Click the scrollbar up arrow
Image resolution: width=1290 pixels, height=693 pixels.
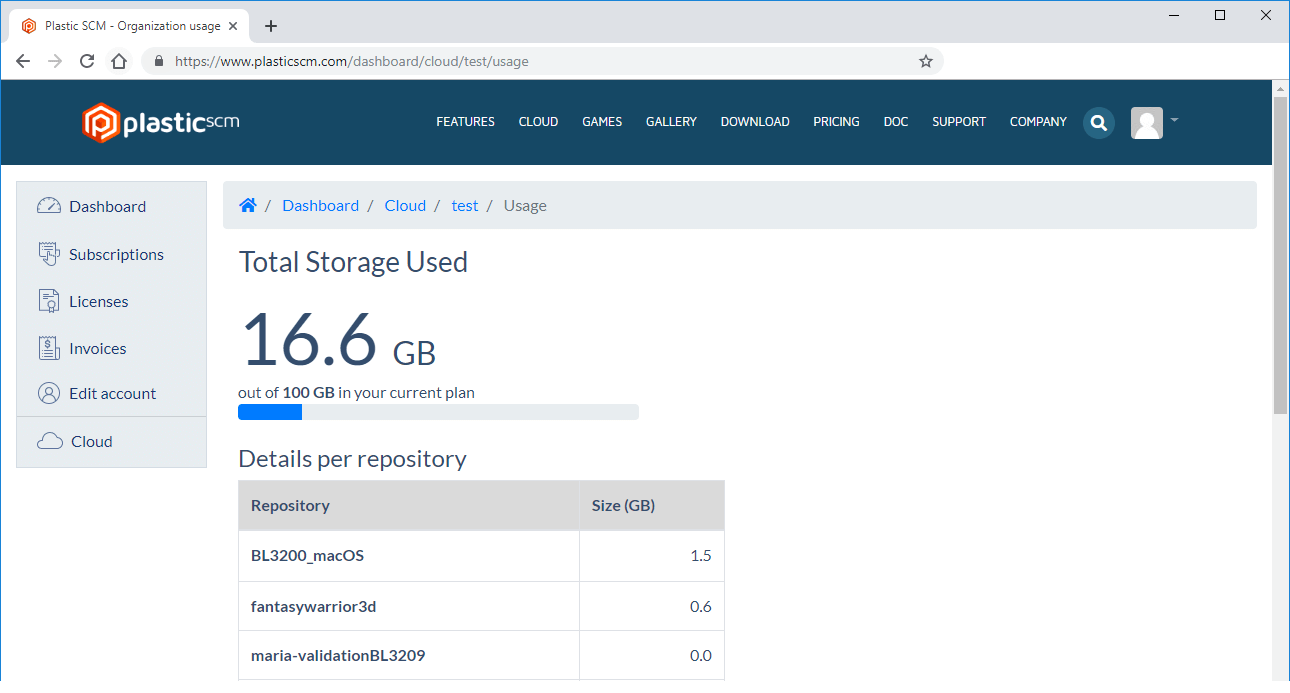(x=1280, y=89)
